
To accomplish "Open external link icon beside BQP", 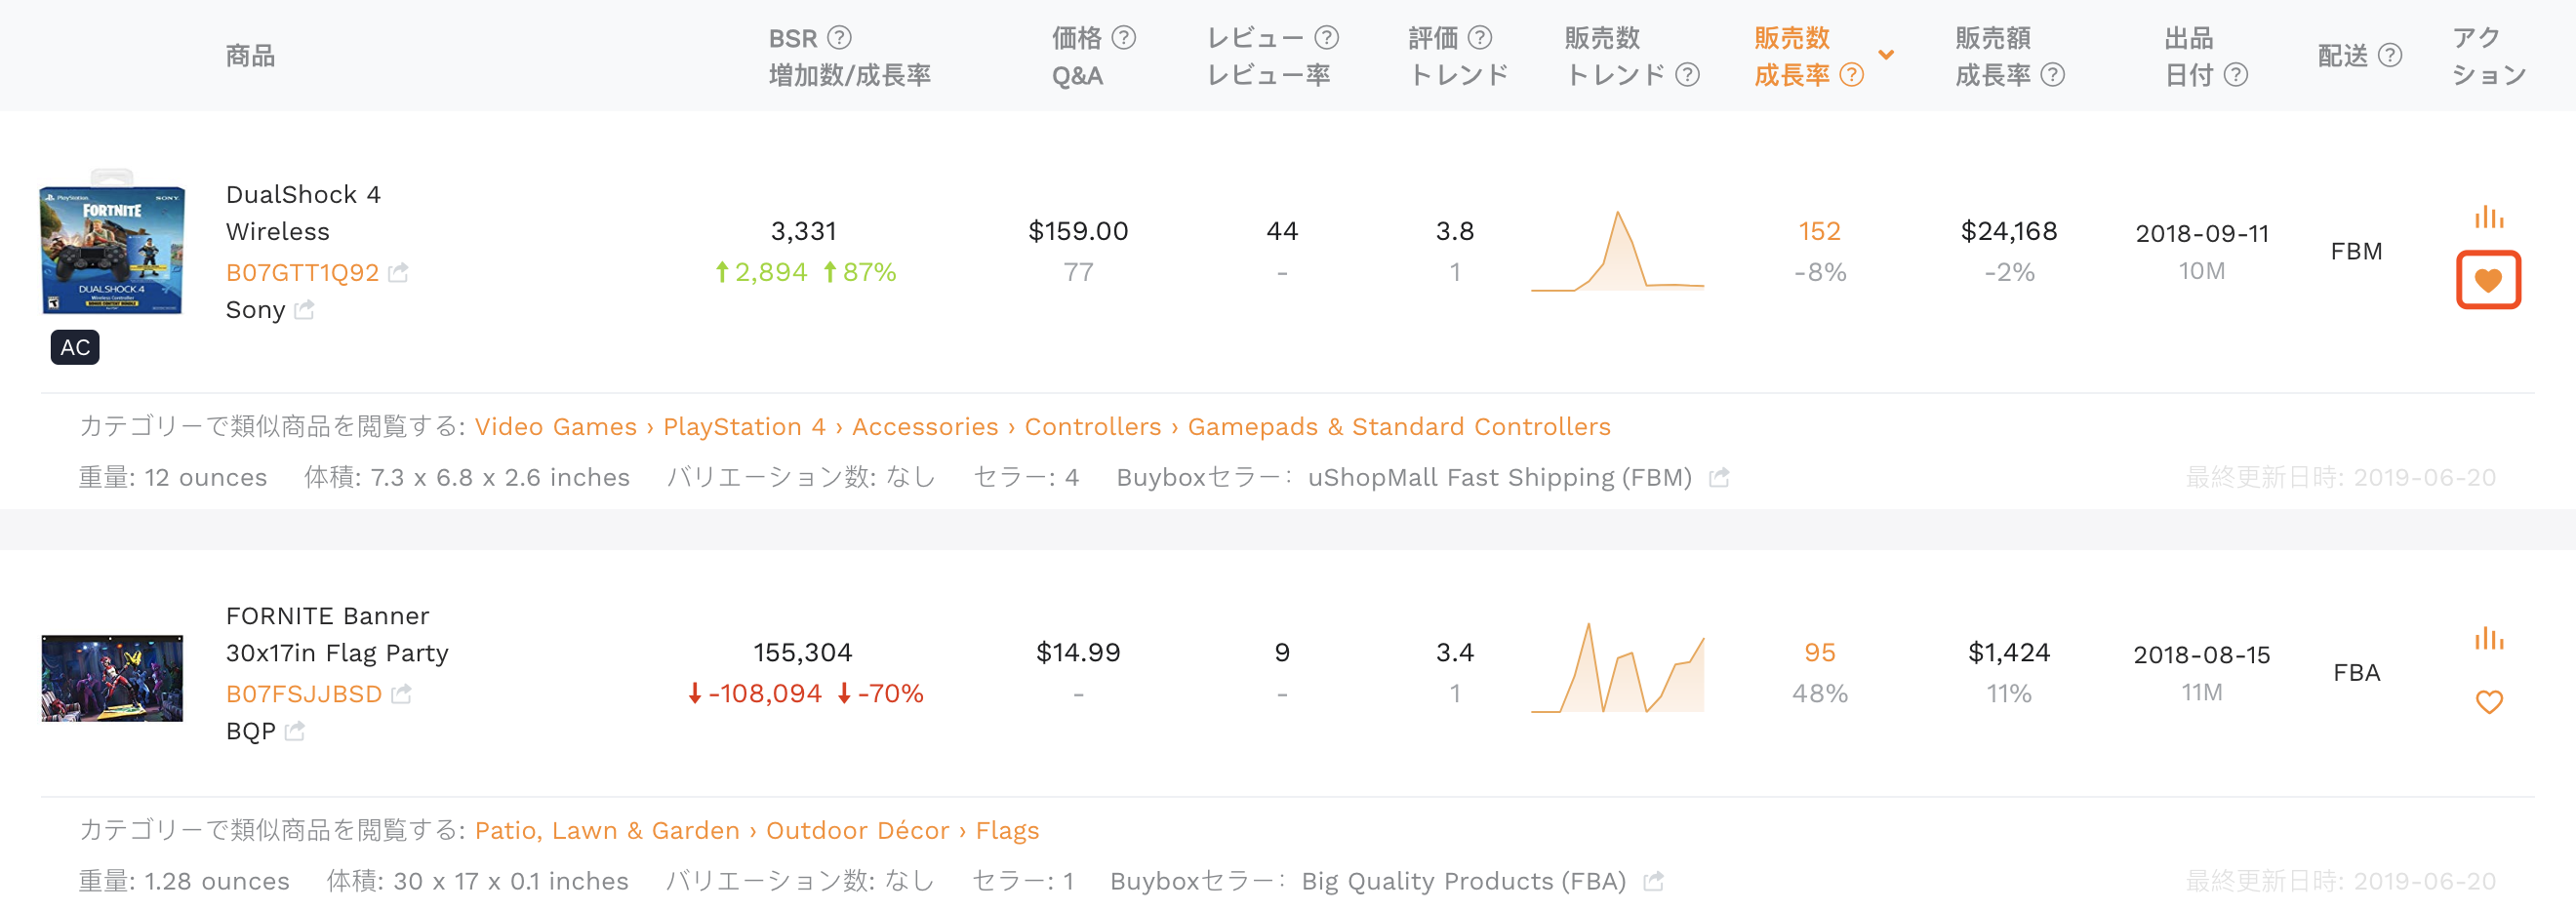I will pos(294,731).
